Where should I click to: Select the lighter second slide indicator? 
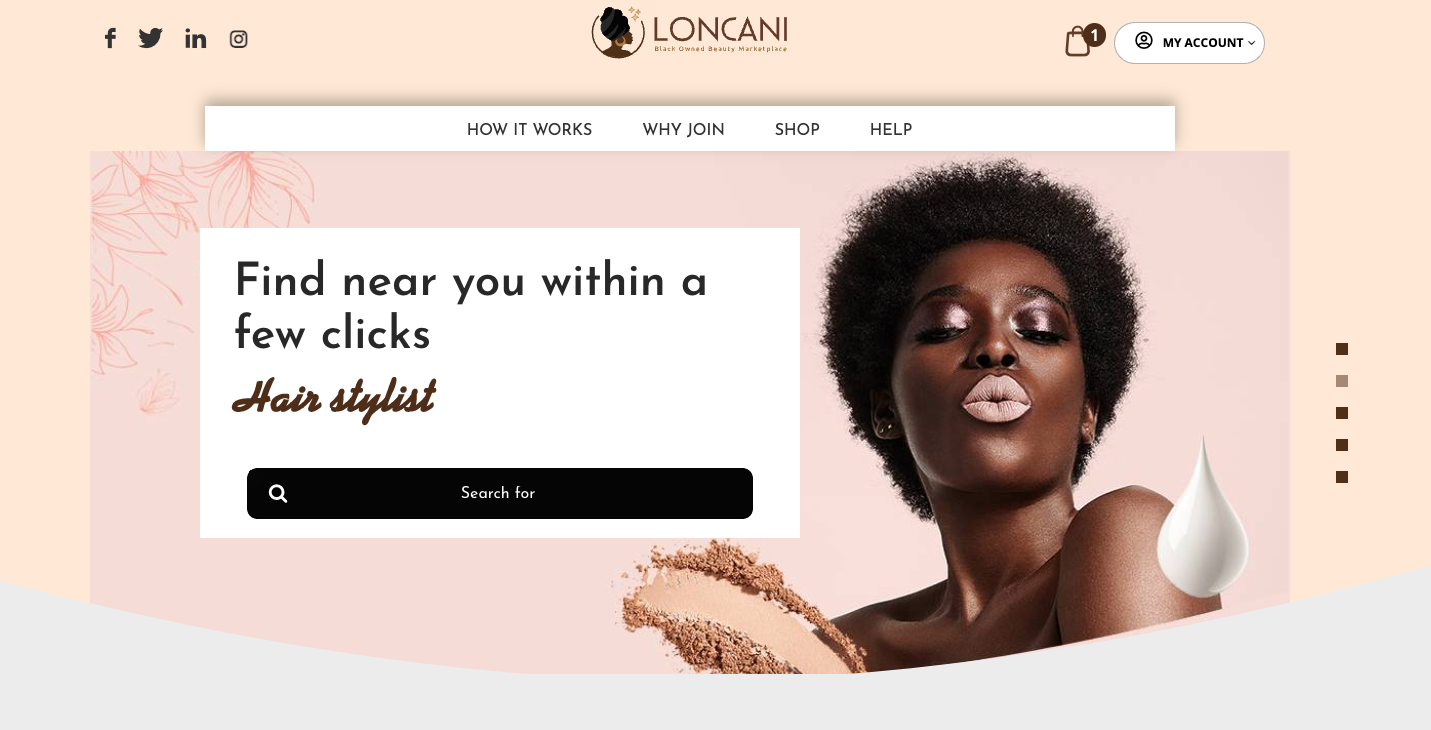[x=1342, y=381]
